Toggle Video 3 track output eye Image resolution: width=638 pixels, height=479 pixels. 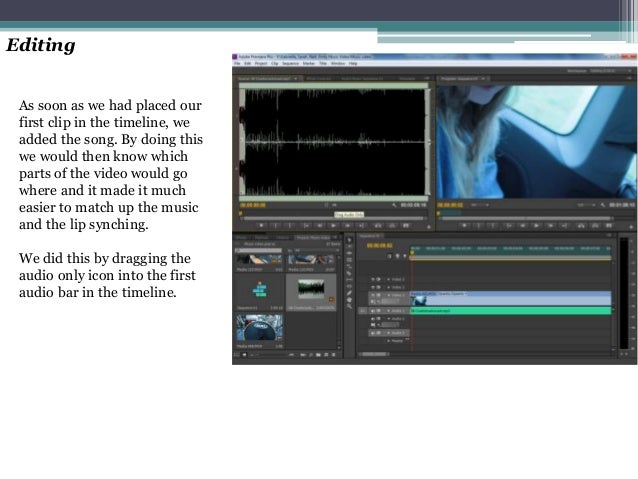click(x=373, y=279)
